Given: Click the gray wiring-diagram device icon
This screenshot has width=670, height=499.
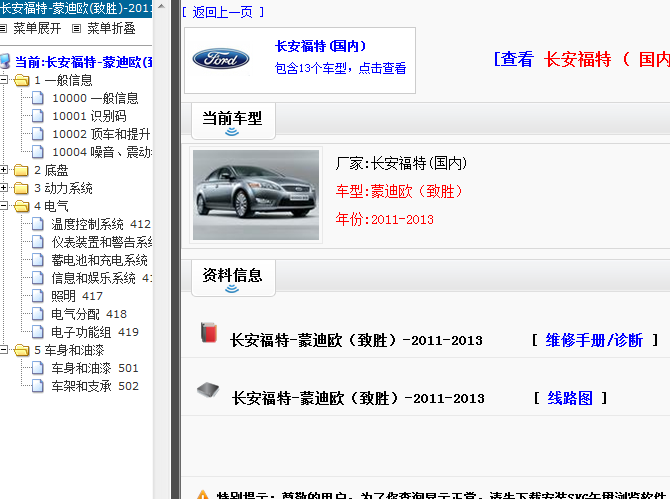Looking at the screenshot, I should click(x=208, y=390).
